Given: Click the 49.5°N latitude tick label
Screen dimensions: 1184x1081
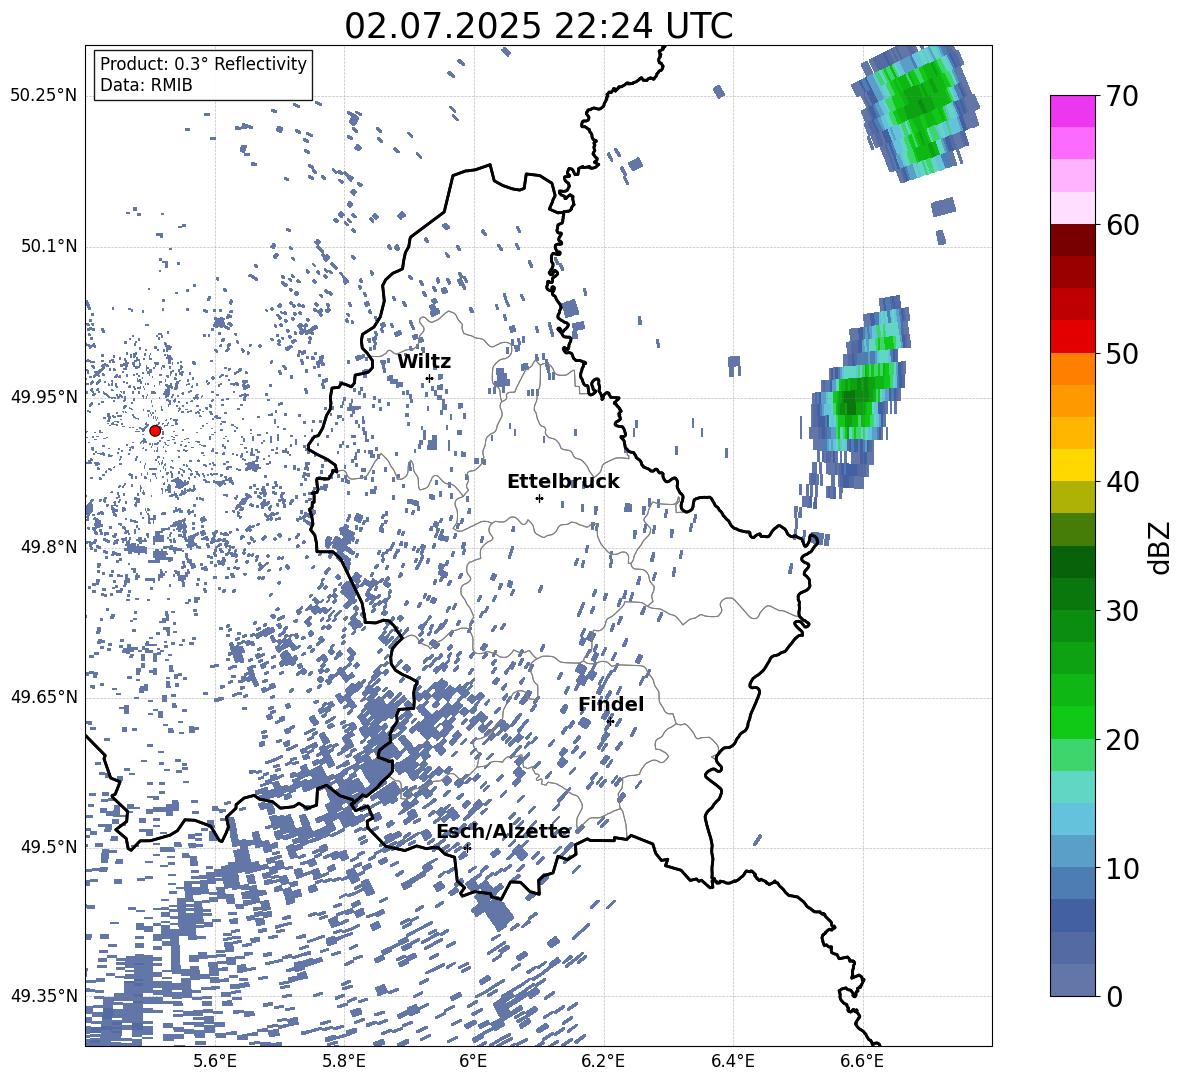Looking at the screenshot, I should (48, 847).
